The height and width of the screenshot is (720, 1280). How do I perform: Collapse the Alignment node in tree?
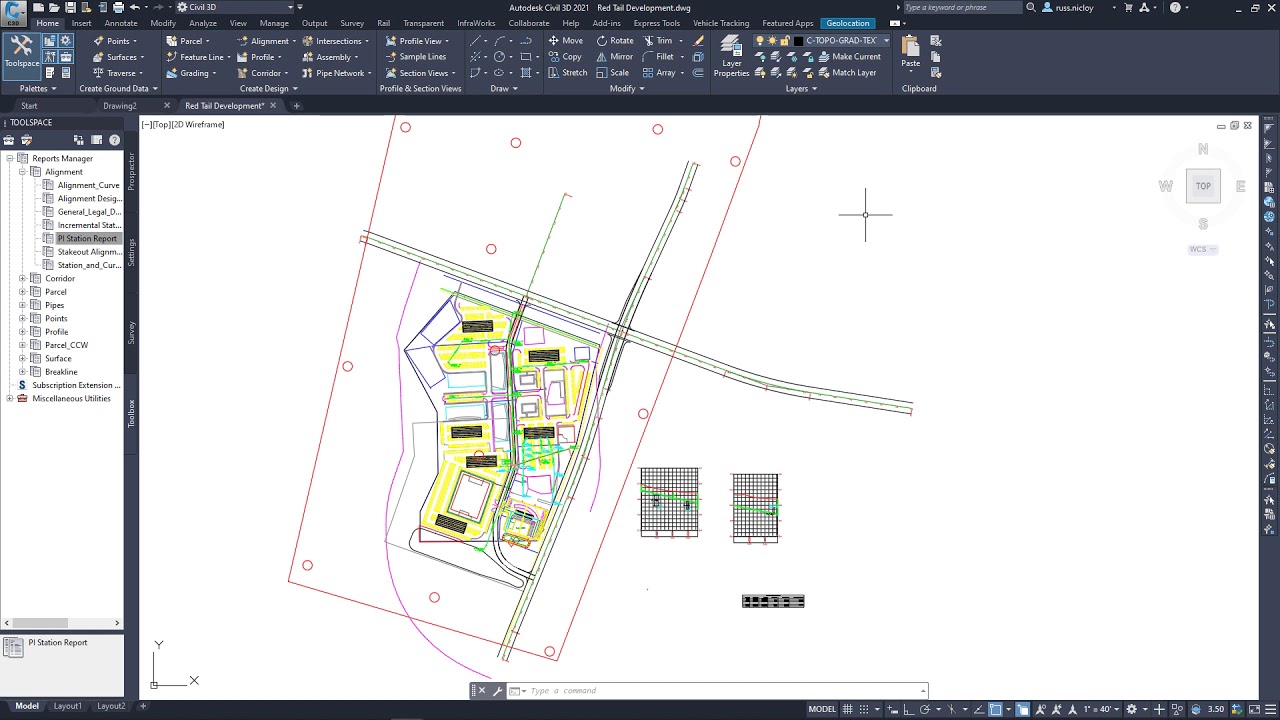coord(22,172)
